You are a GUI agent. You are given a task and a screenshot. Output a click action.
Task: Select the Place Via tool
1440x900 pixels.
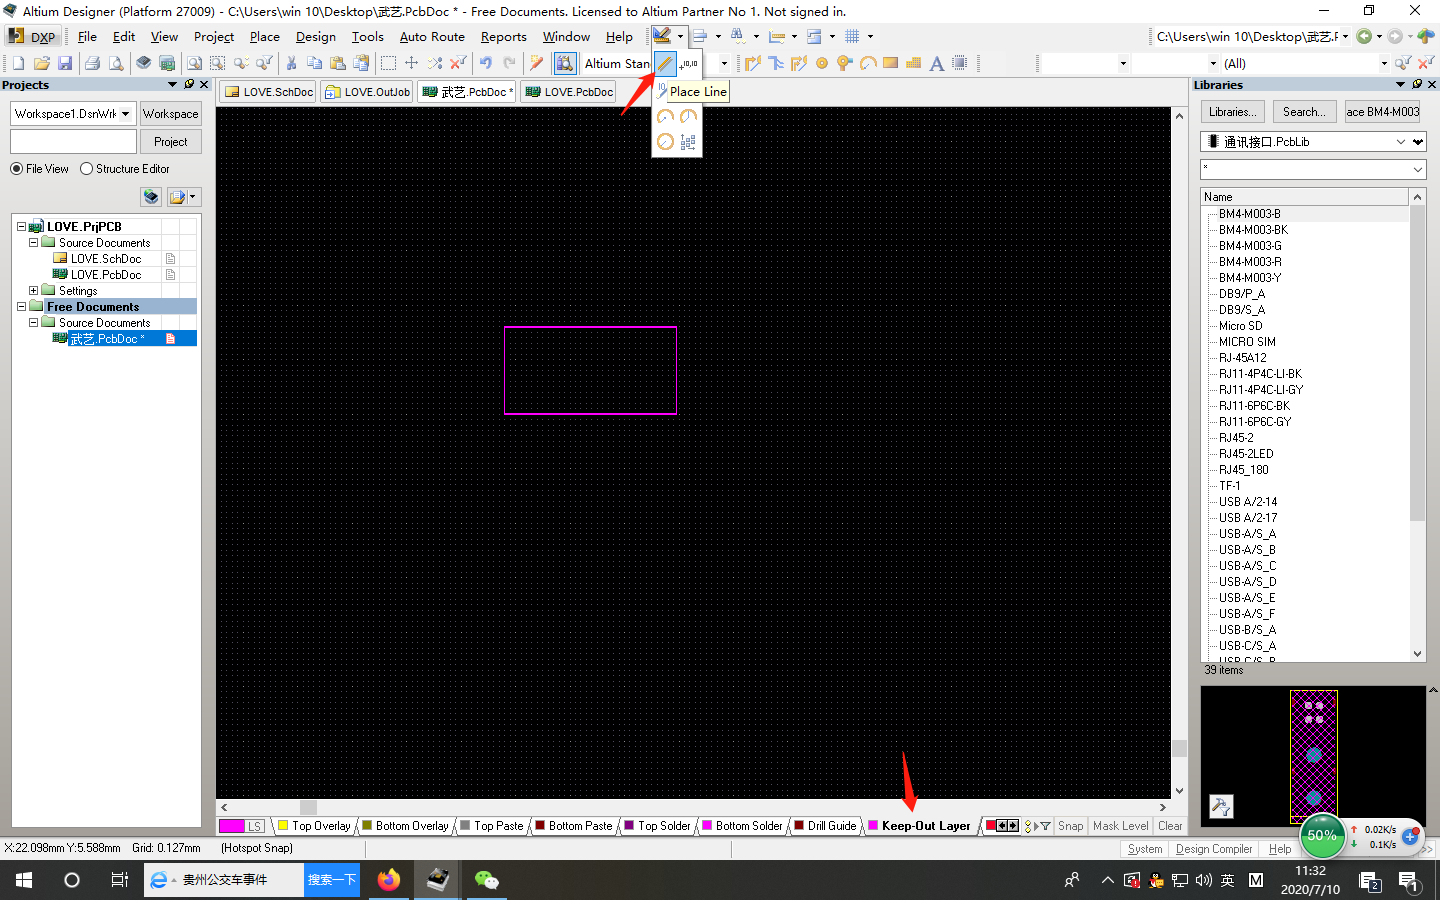843,63
